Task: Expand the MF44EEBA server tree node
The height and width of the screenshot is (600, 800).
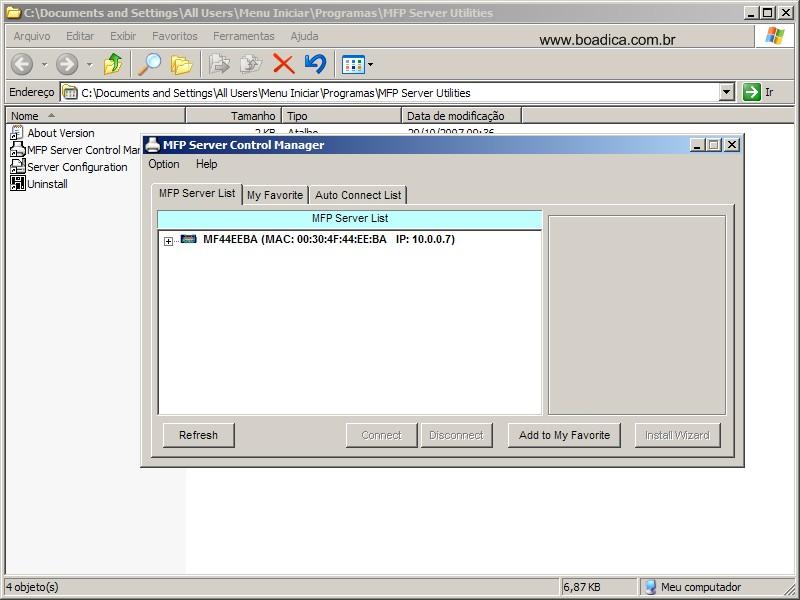Action: pos(168,241)
